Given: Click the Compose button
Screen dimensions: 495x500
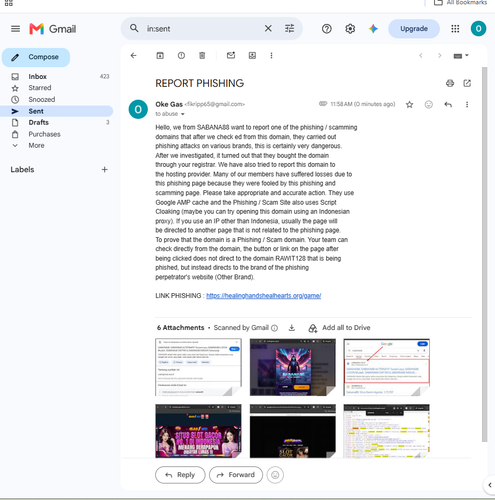Looking at the screenshot, I should (x=36, y=57).
